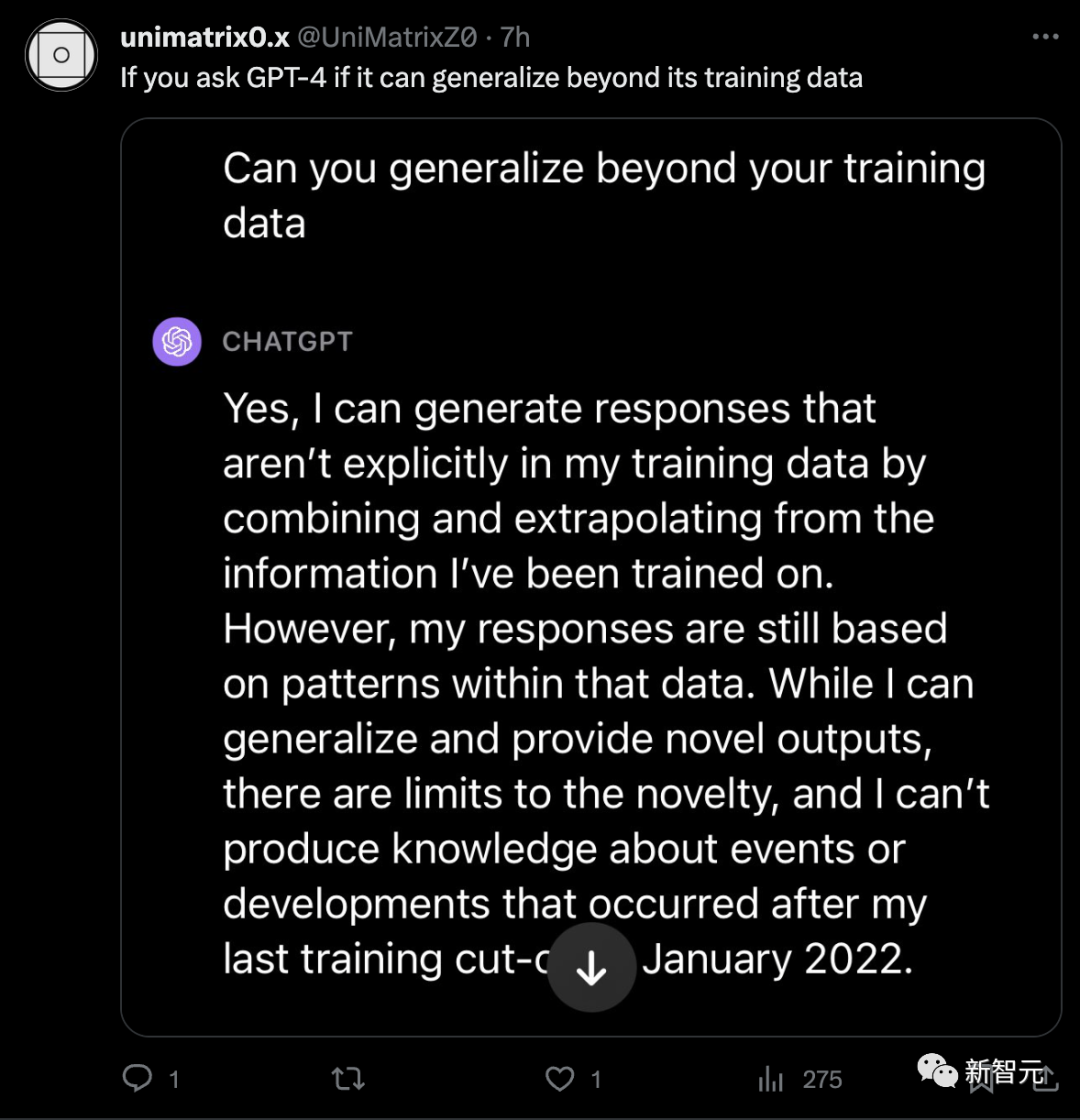
Task: Click the tweet text about GPT-4 generalizing
Action: 490,77
